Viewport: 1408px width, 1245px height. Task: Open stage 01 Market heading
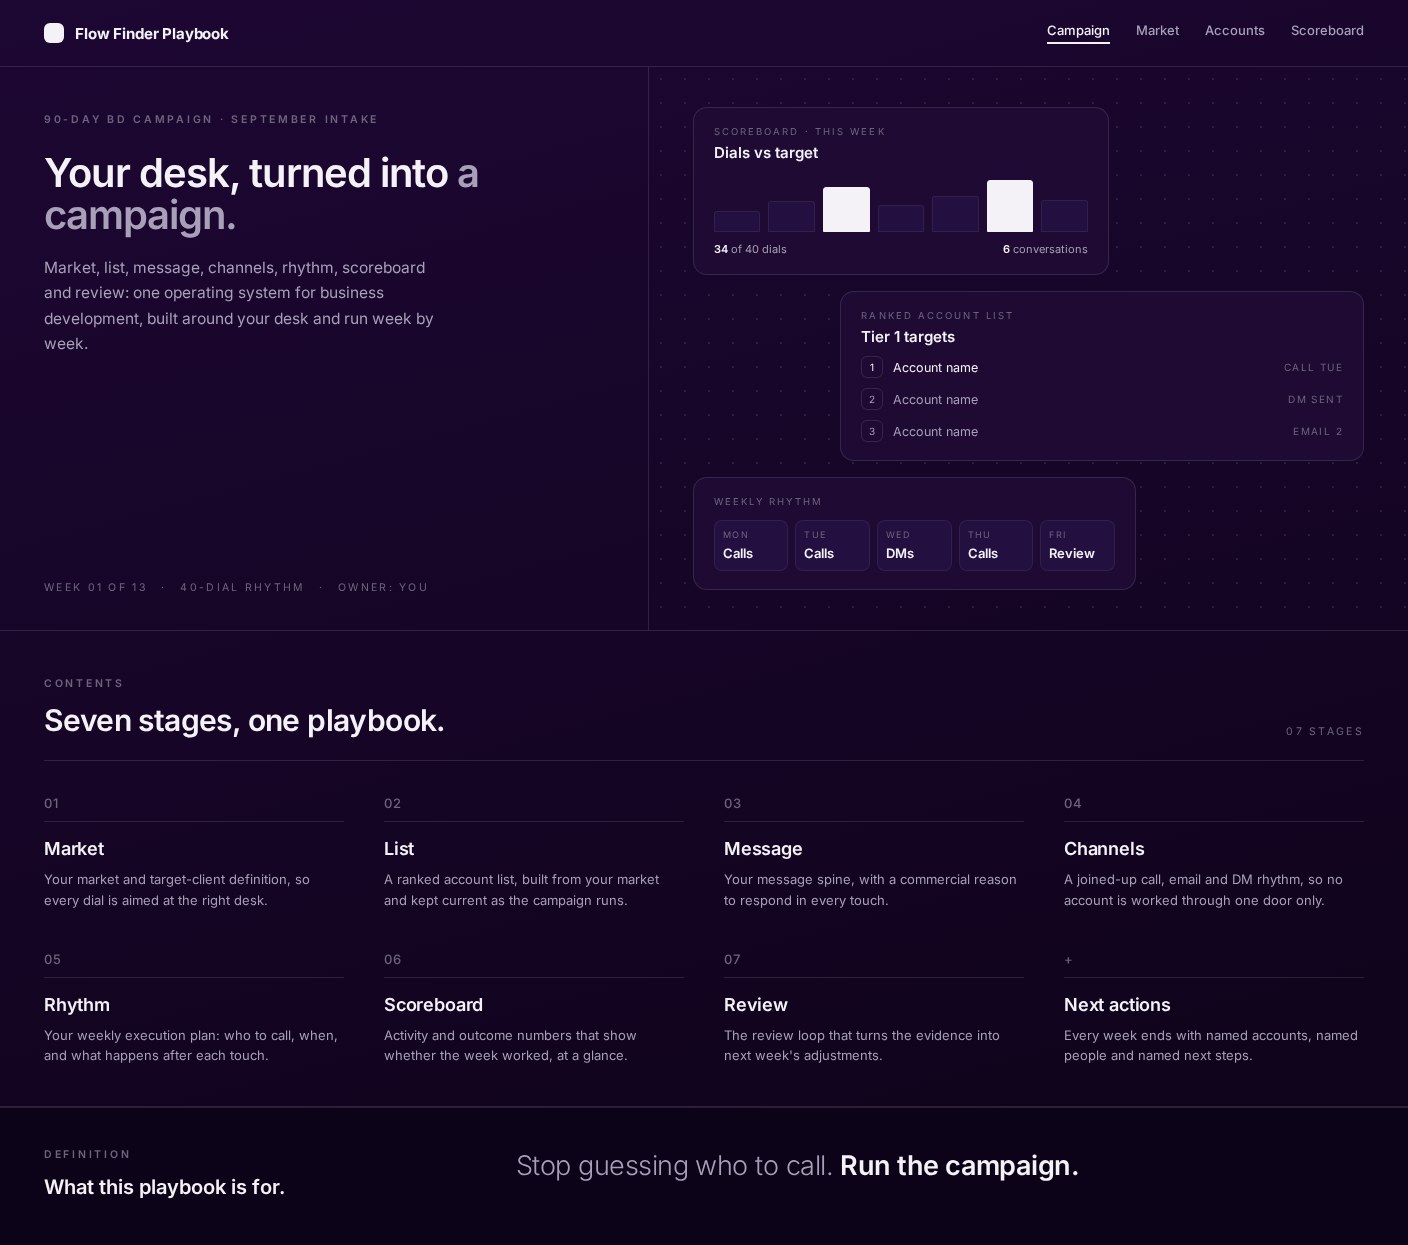pos(74,849)
